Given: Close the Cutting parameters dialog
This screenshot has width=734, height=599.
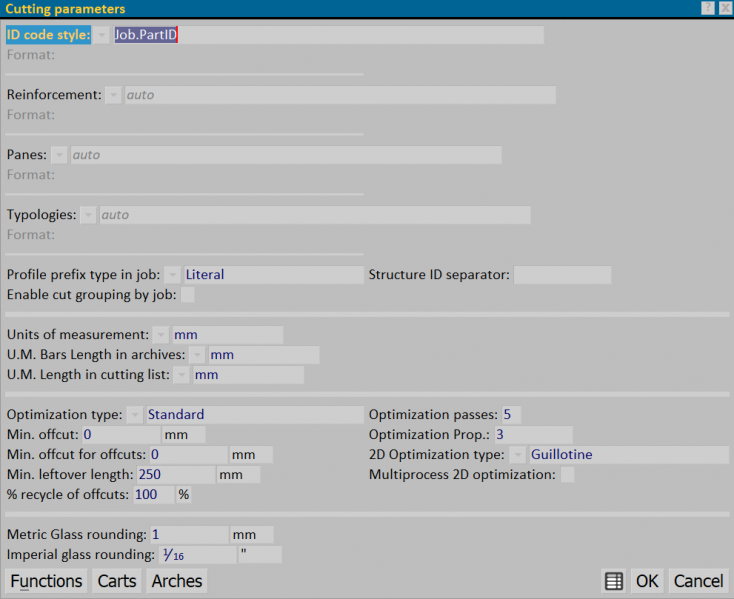Looking at the screenshot, I should 725,8.
